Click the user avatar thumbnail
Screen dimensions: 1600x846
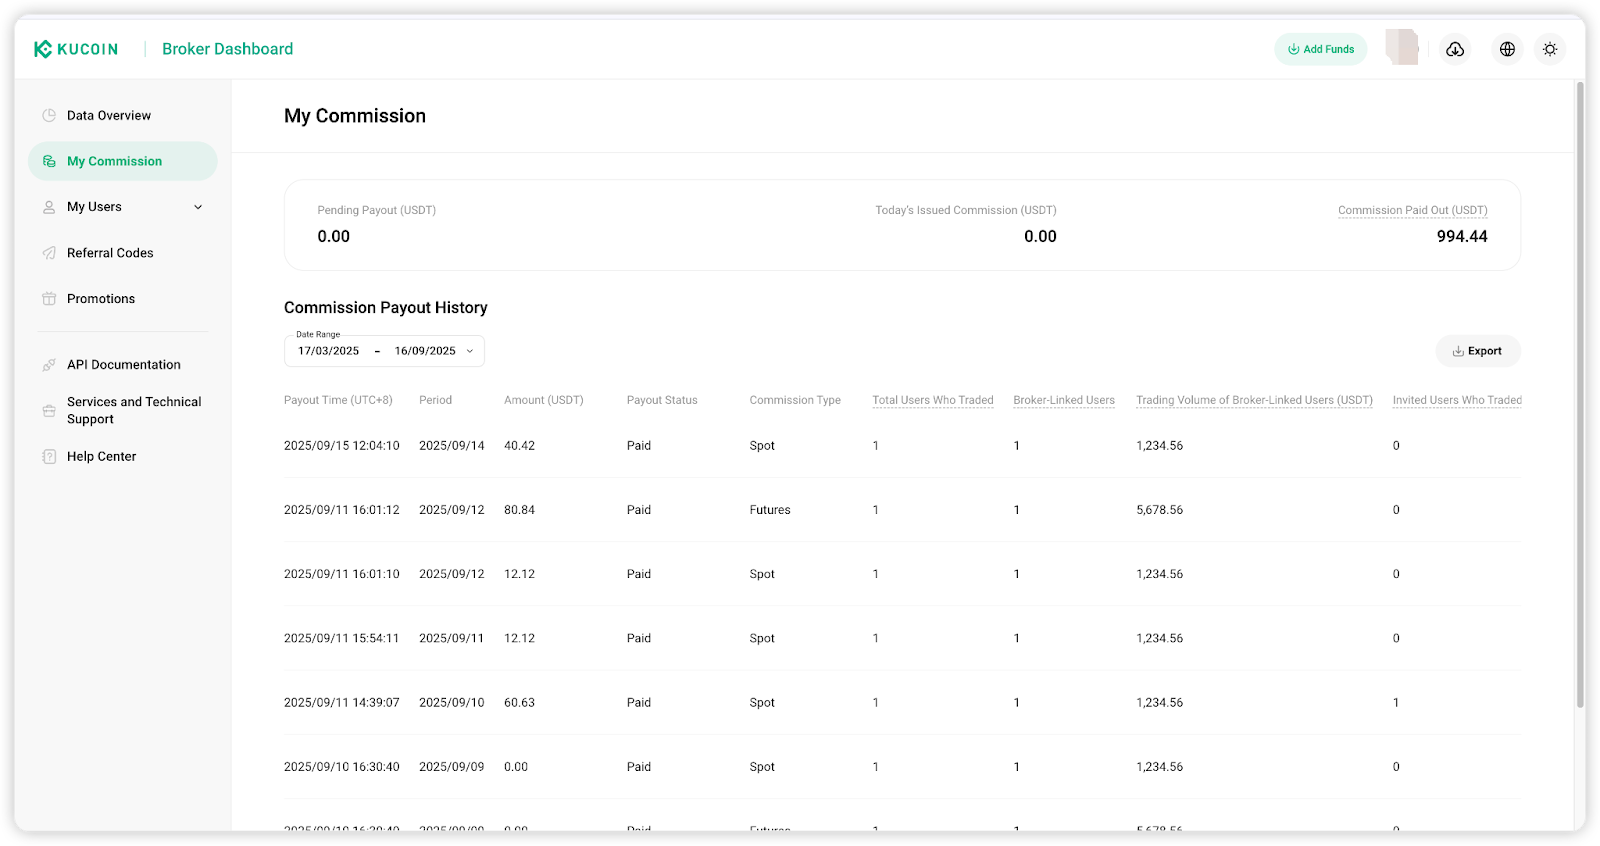pos(1401,48)
